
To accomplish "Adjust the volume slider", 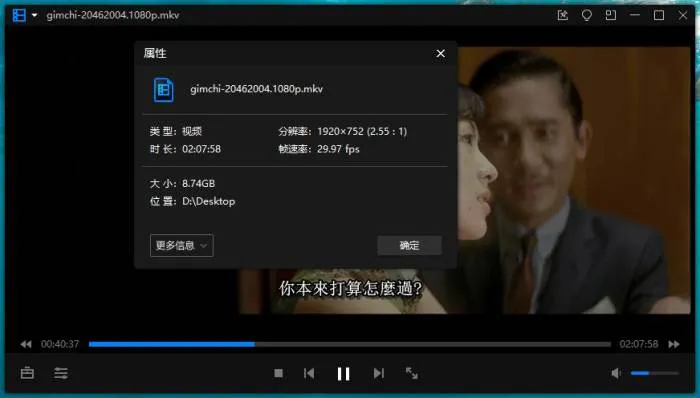I will pos(654,373).
